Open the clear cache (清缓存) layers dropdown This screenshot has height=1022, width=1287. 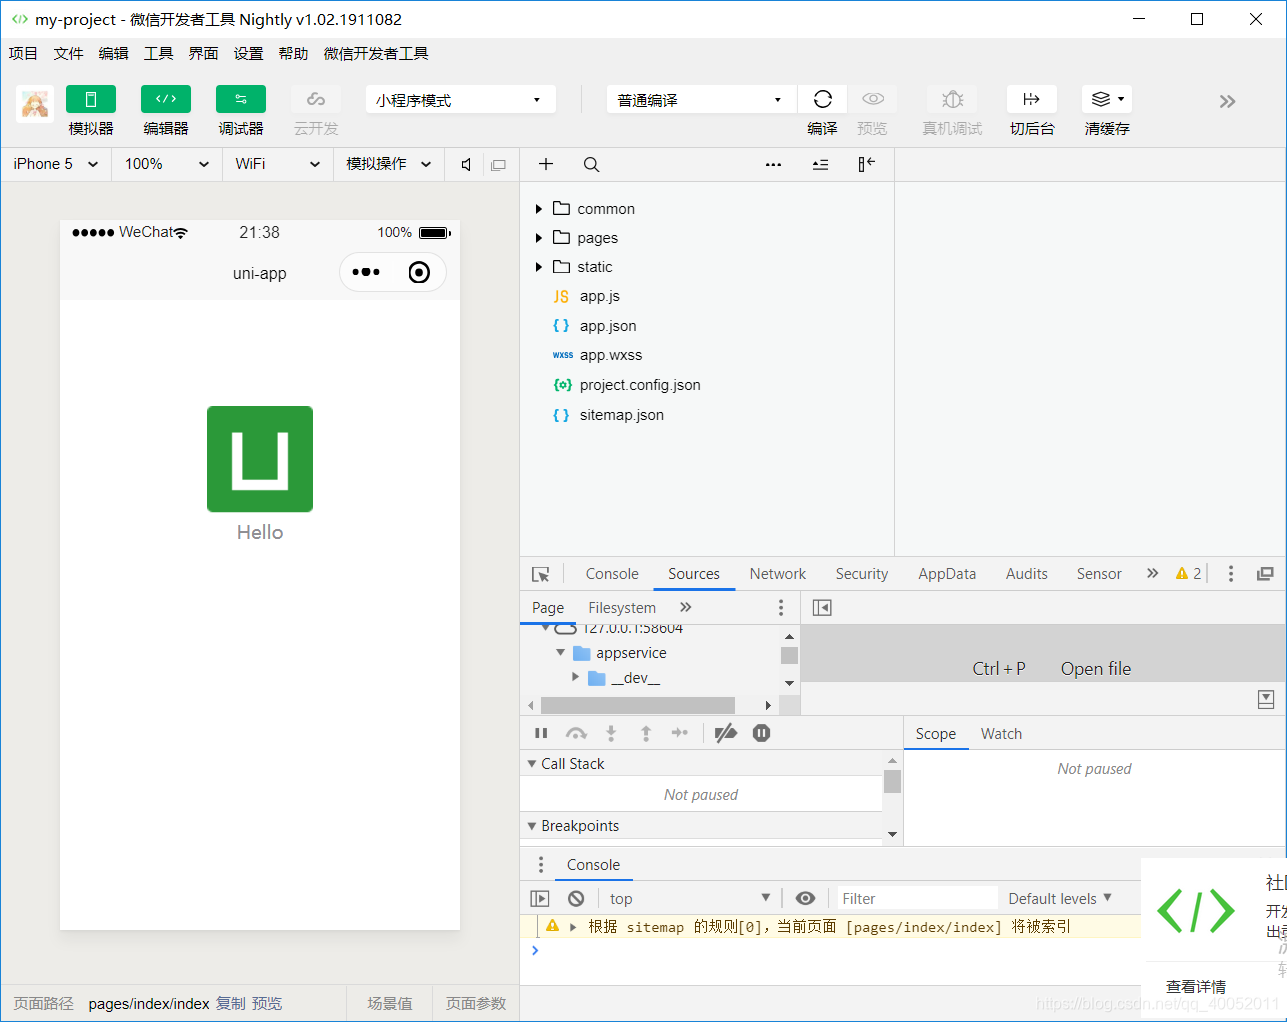(x=1107, y=99)
